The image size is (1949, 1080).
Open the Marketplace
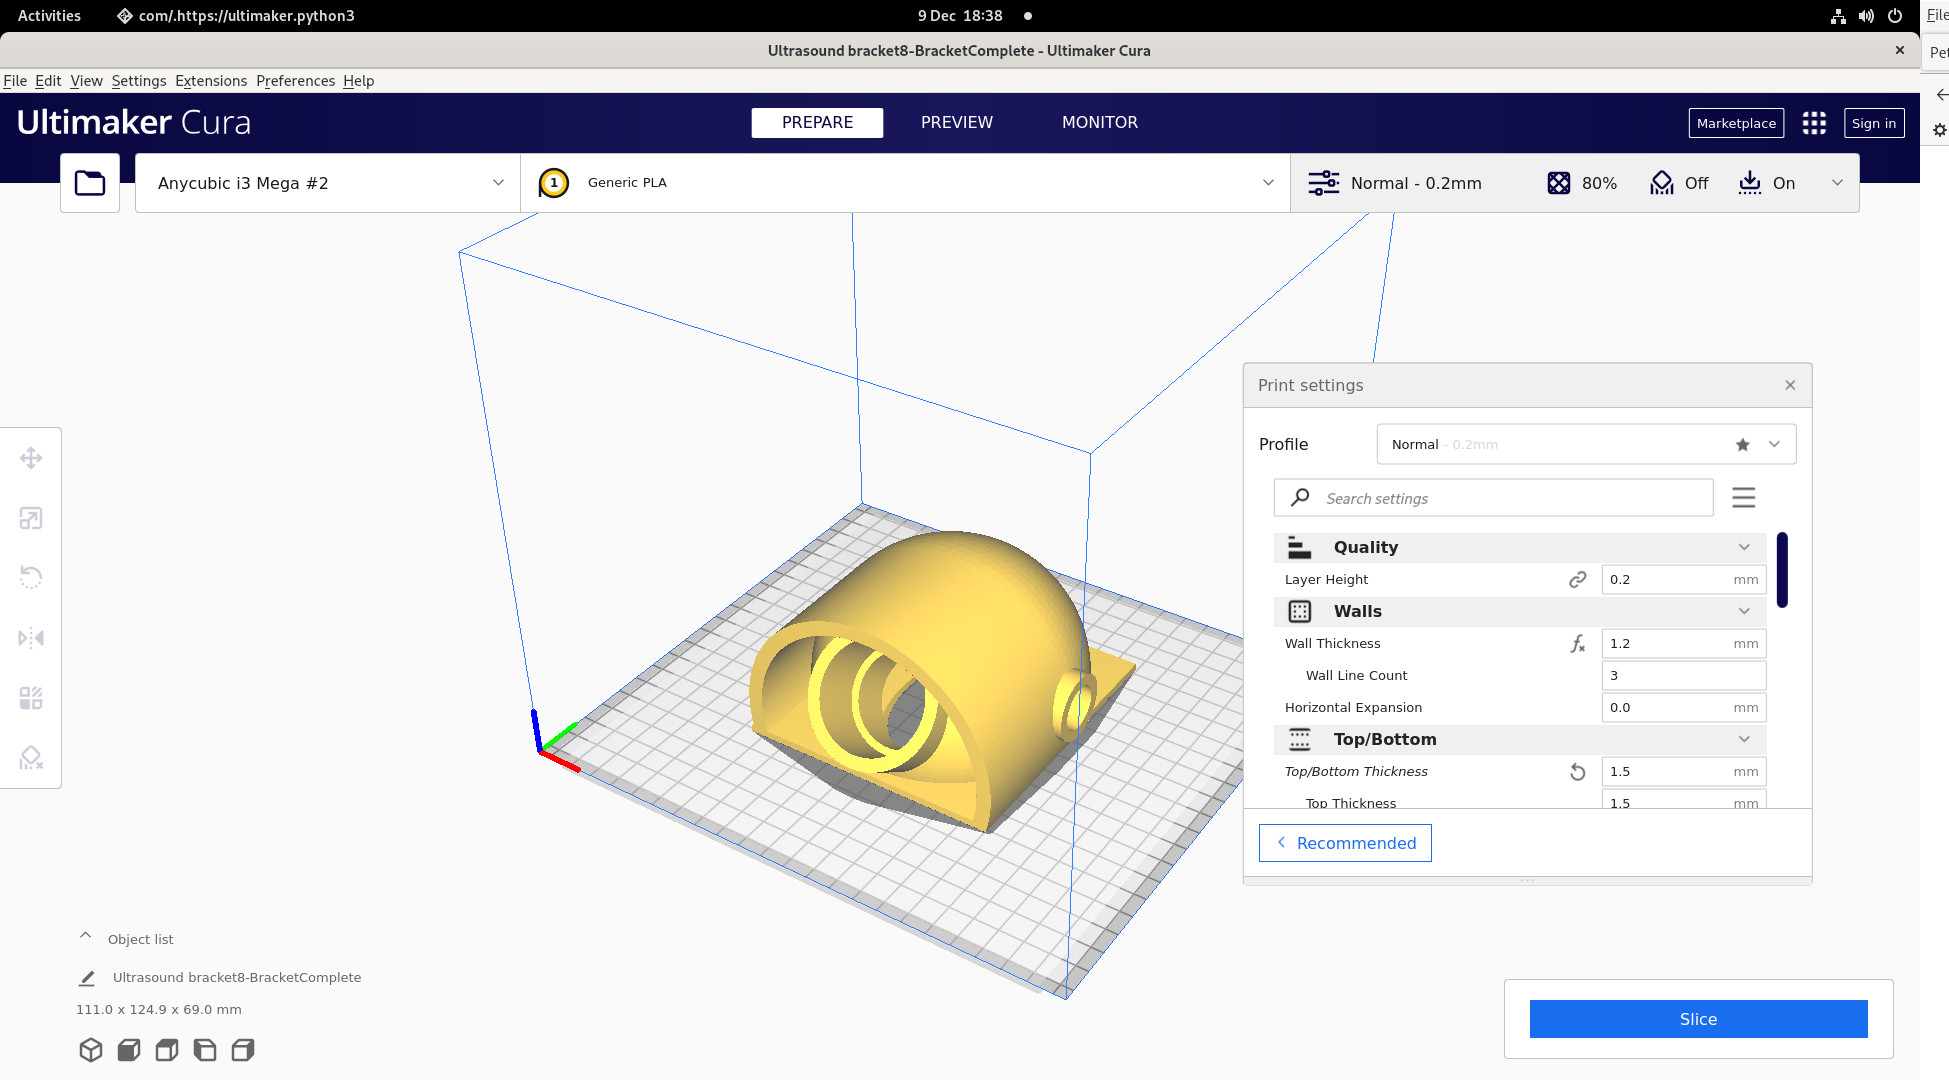pos(1736,123)
